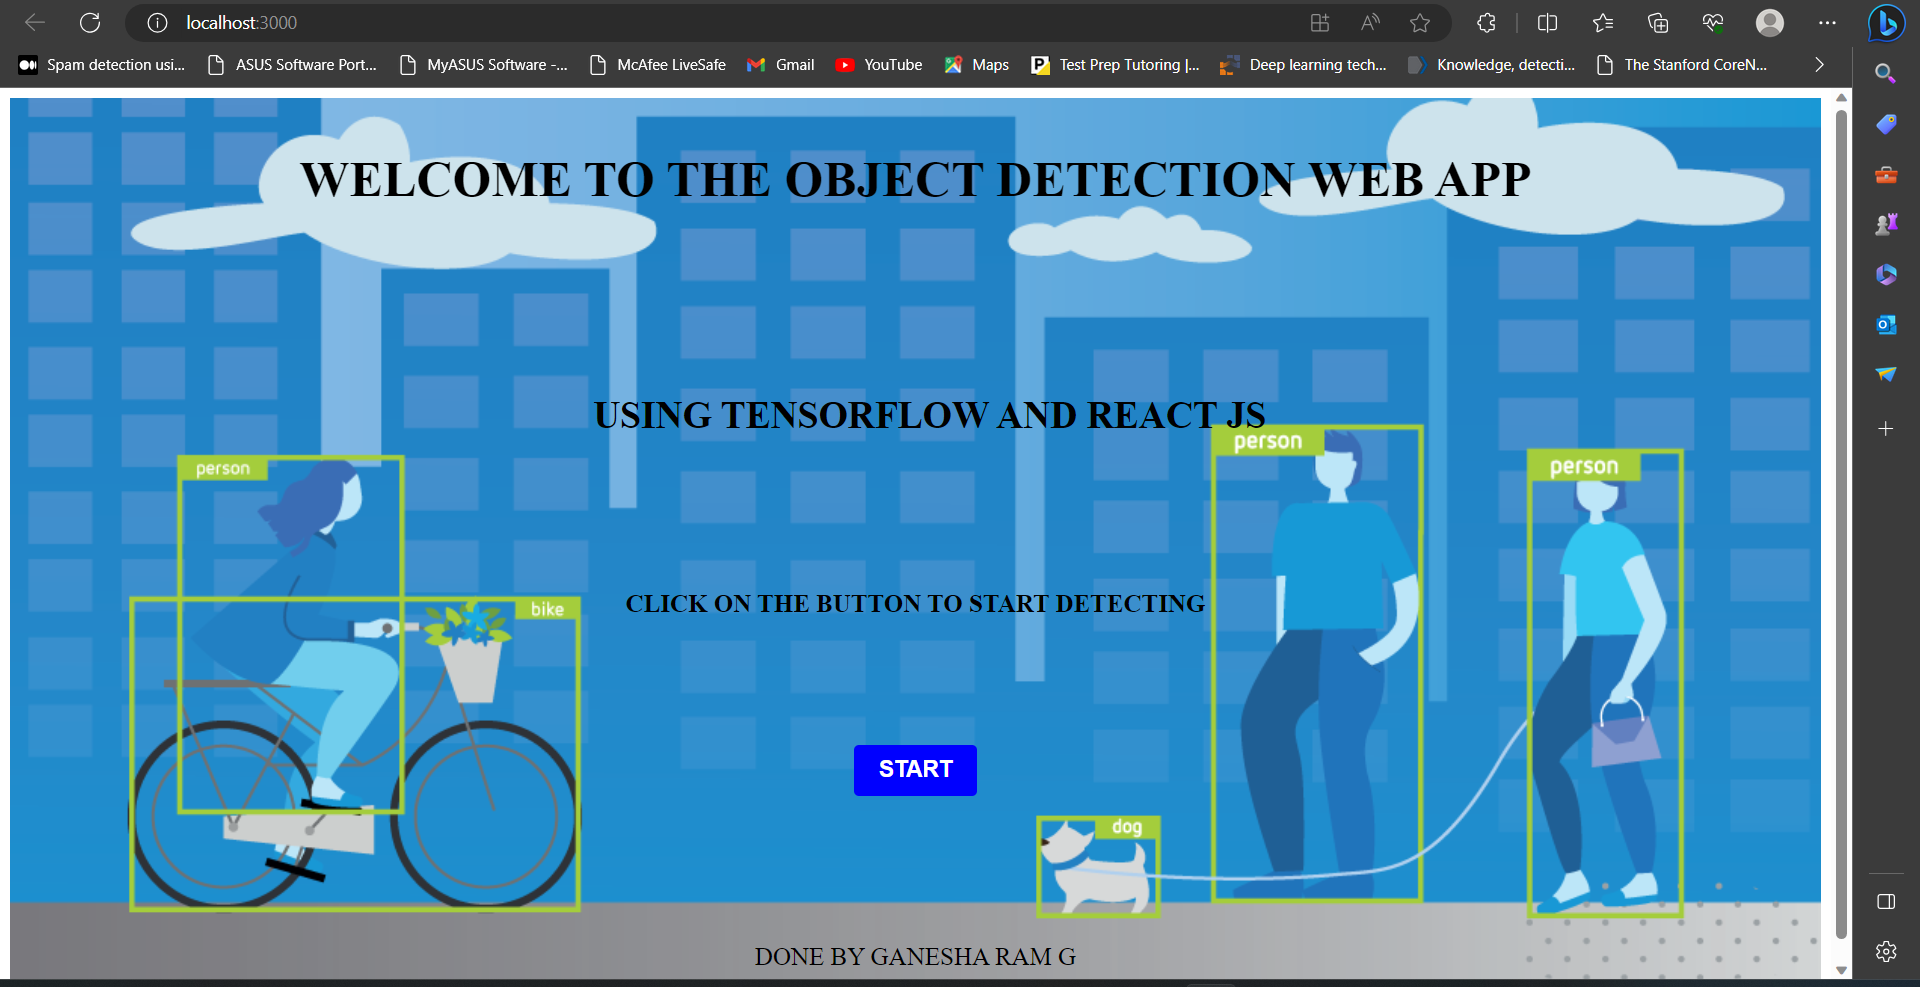Reload the page with the refresh icon

tap(90, 23)
